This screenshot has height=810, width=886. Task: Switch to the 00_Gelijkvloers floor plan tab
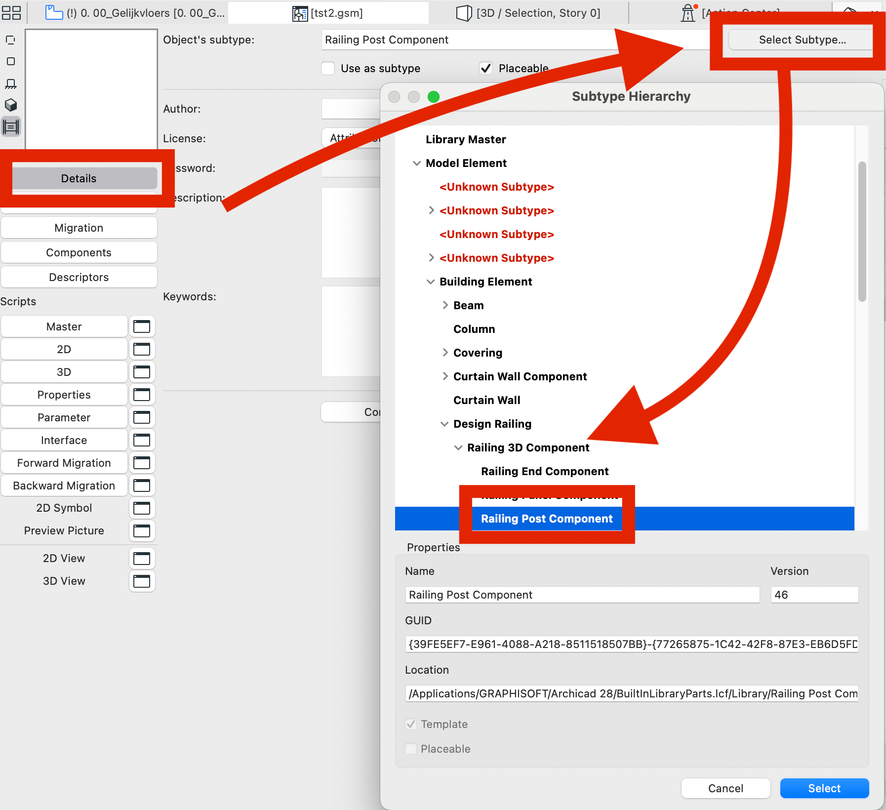tap(134, 13)
